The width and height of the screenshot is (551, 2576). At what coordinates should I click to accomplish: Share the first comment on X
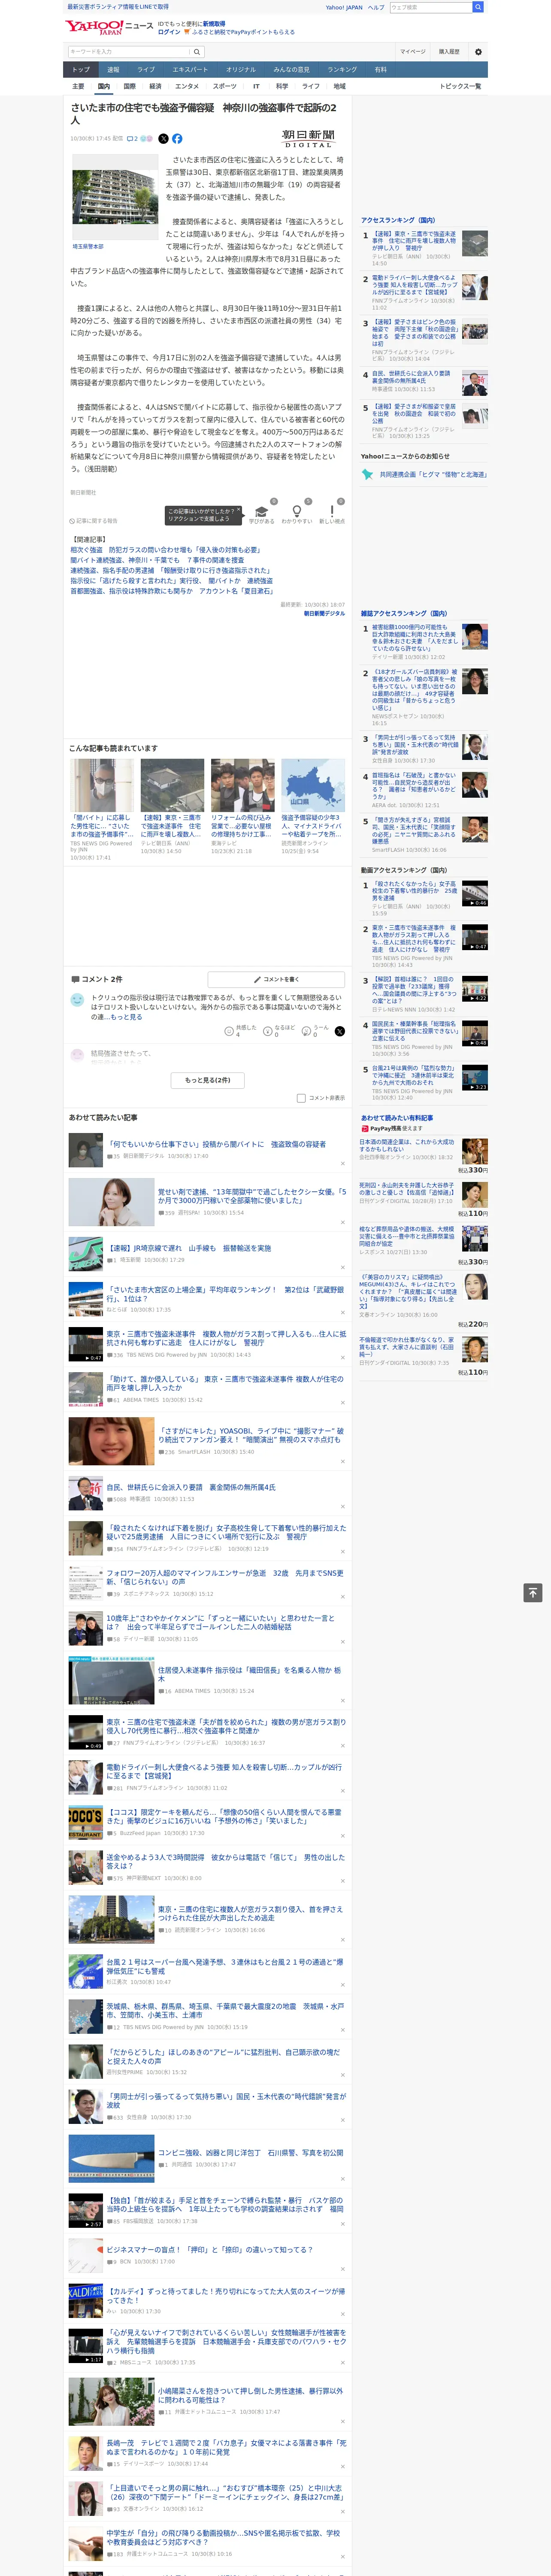(339, 1030)
